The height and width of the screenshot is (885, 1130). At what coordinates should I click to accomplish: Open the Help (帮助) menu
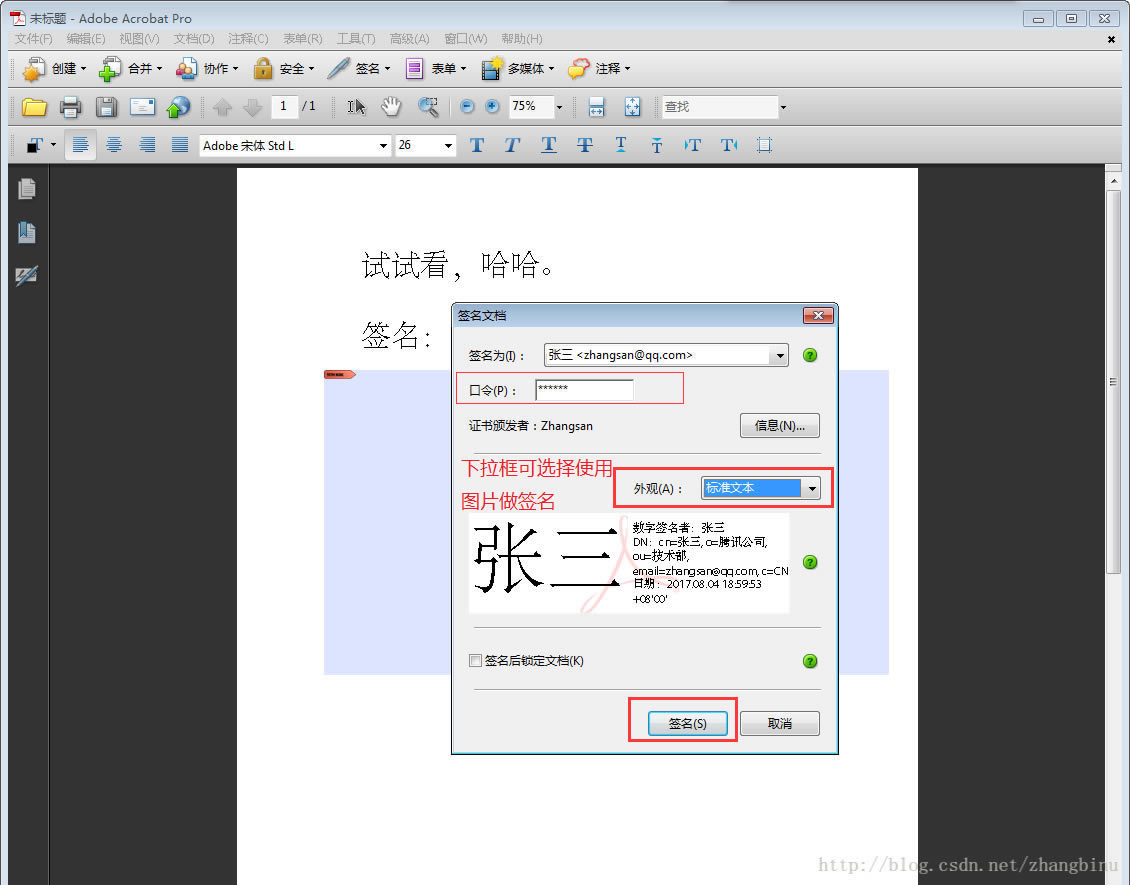522,39
